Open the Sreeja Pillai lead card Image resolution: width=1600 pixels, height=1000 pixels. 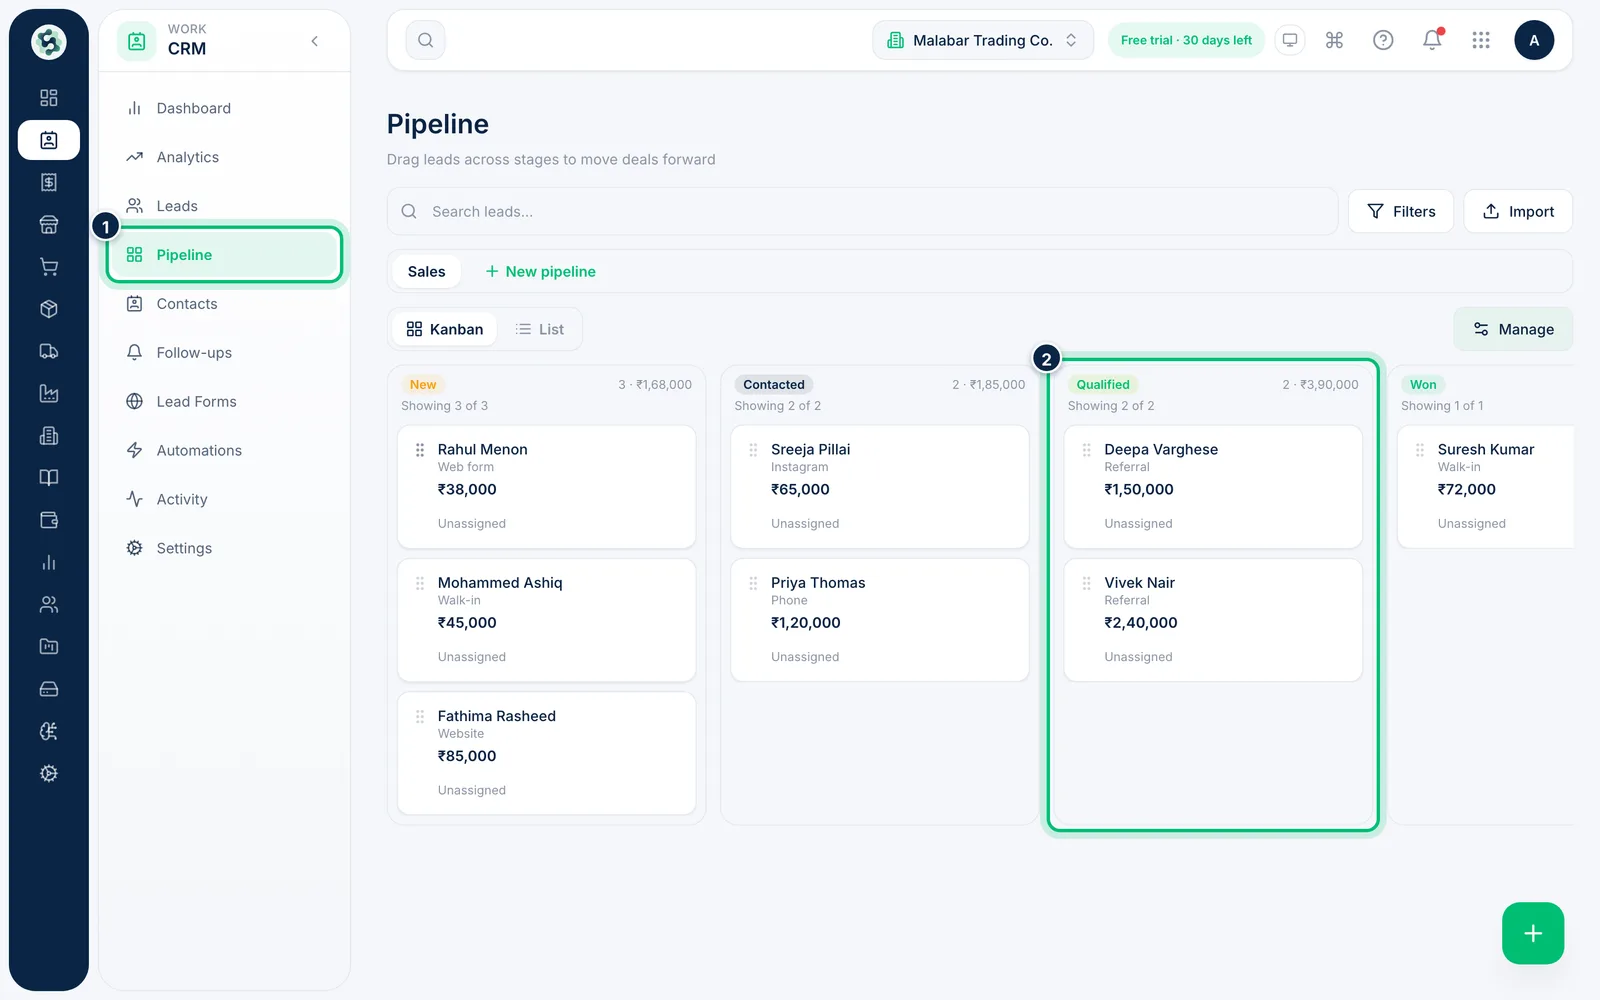pos(880,487)
